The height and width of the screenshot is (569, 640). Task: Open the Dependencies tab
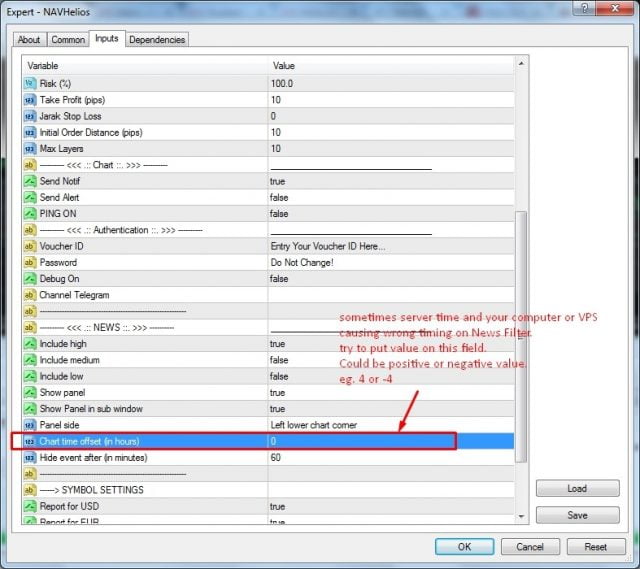click(x=157, y=40)
